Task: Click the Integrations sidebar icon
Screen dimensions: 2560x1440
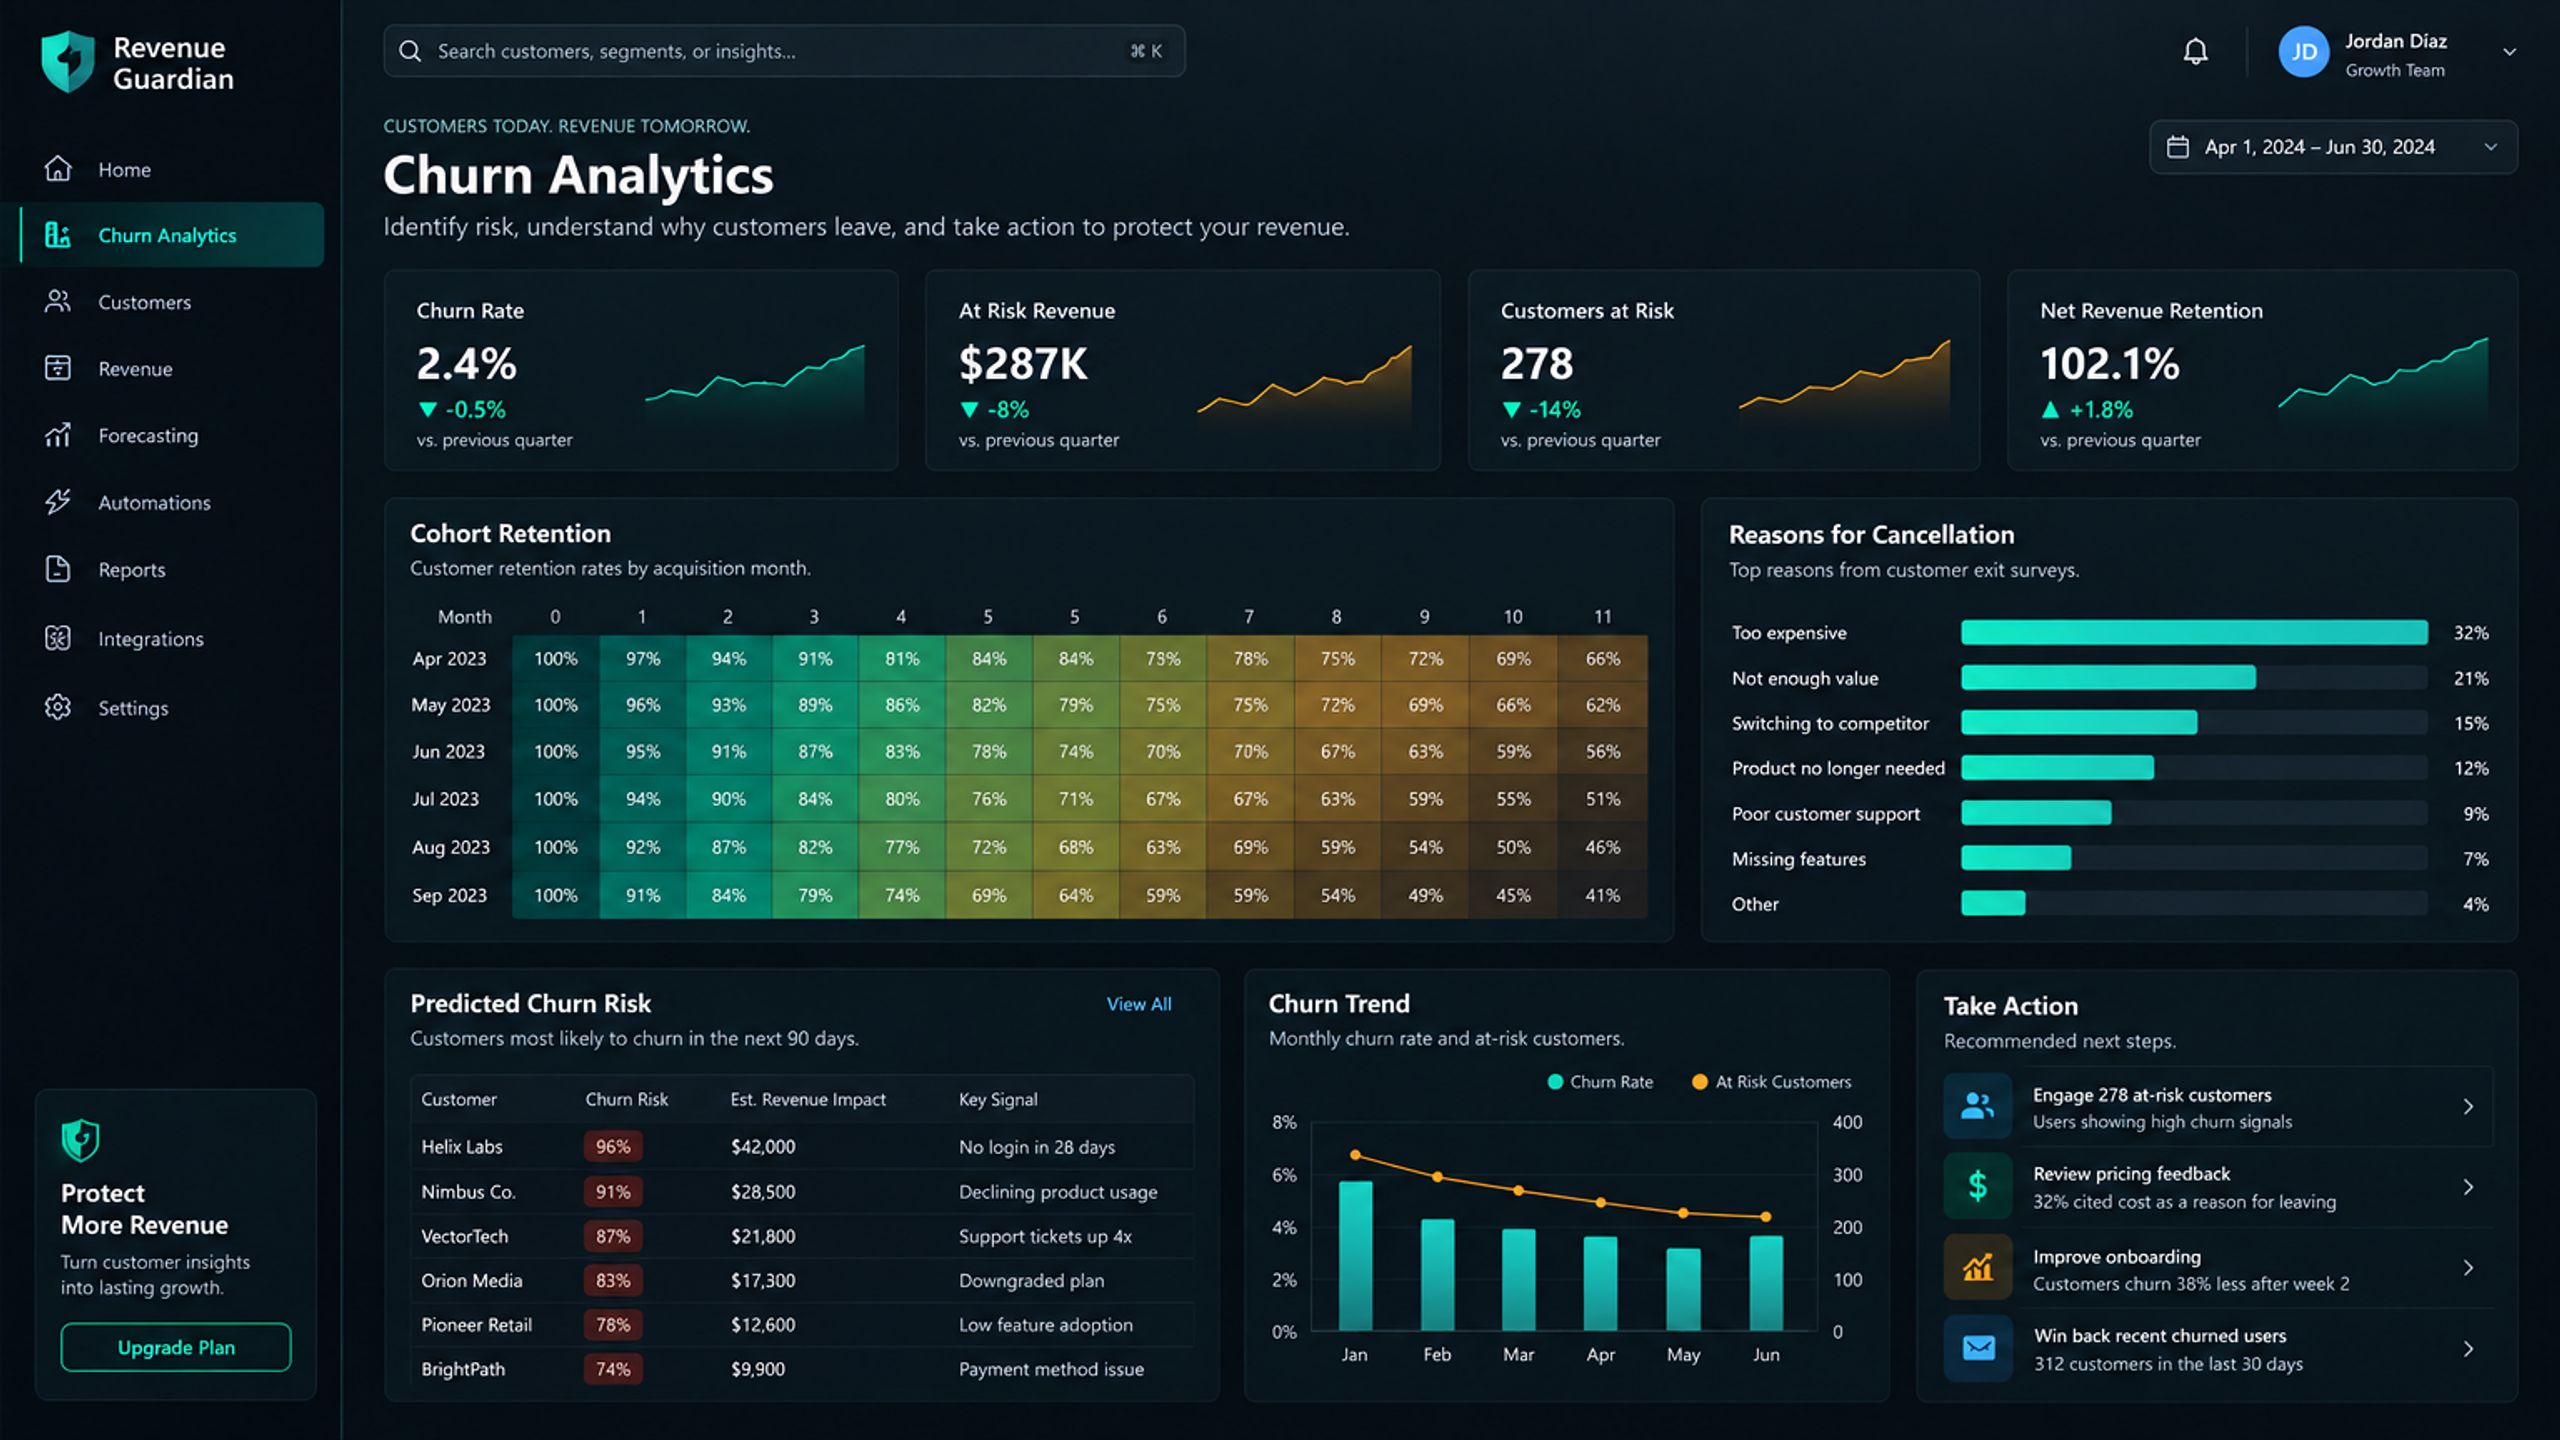Action: tap(58, 638)
